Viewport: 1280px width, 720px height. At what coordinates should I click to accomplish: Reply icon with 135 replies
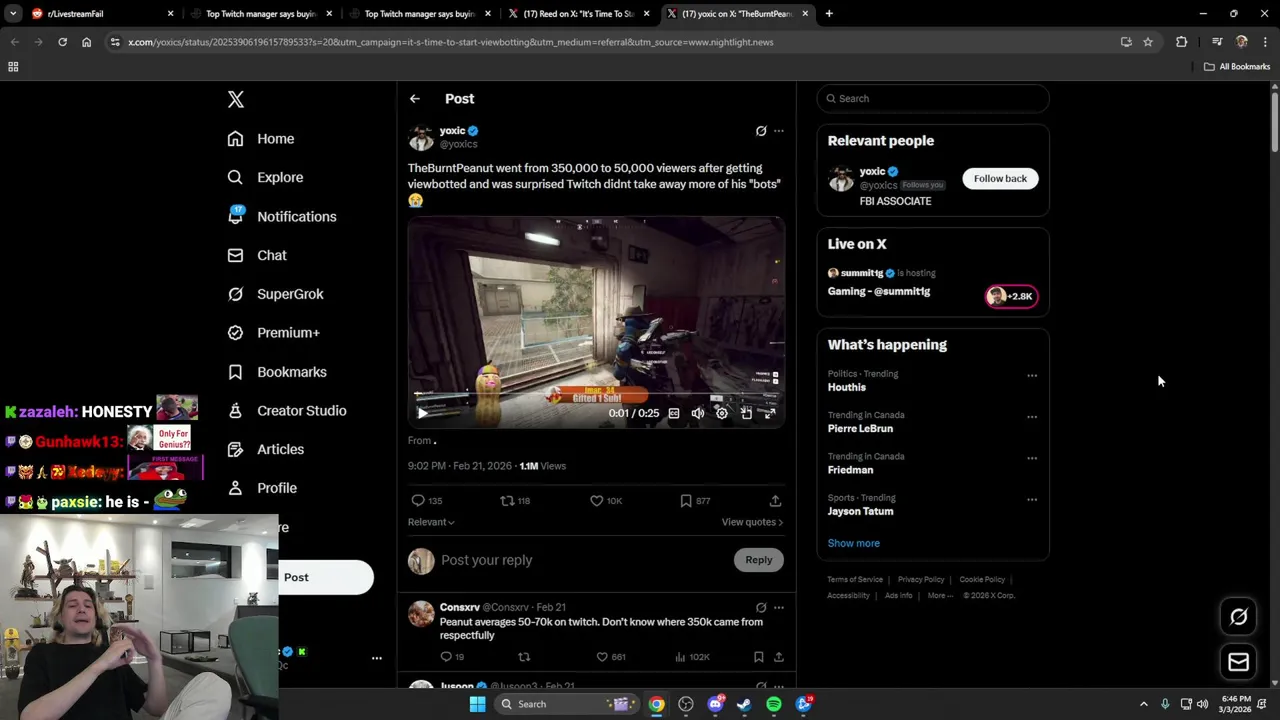coord(426,501)
